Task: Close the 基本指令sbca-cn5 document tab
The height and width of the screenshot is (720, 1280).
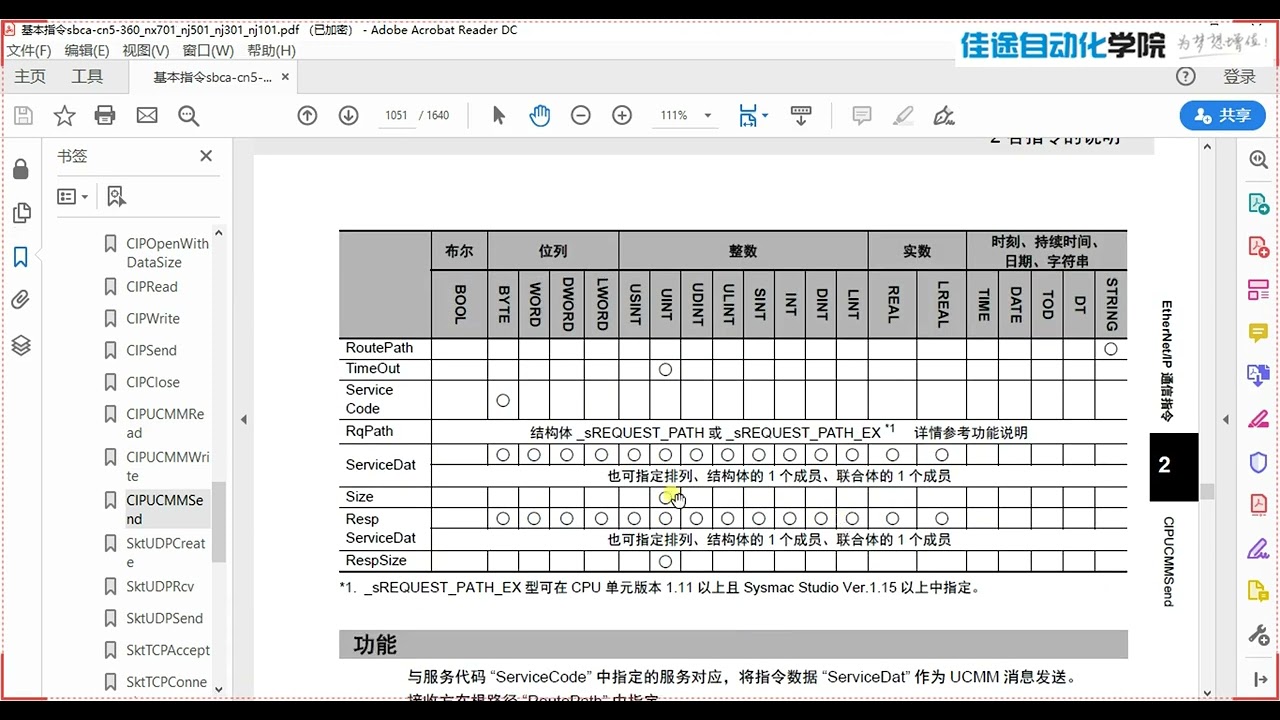Action: (x=285, y=77)
